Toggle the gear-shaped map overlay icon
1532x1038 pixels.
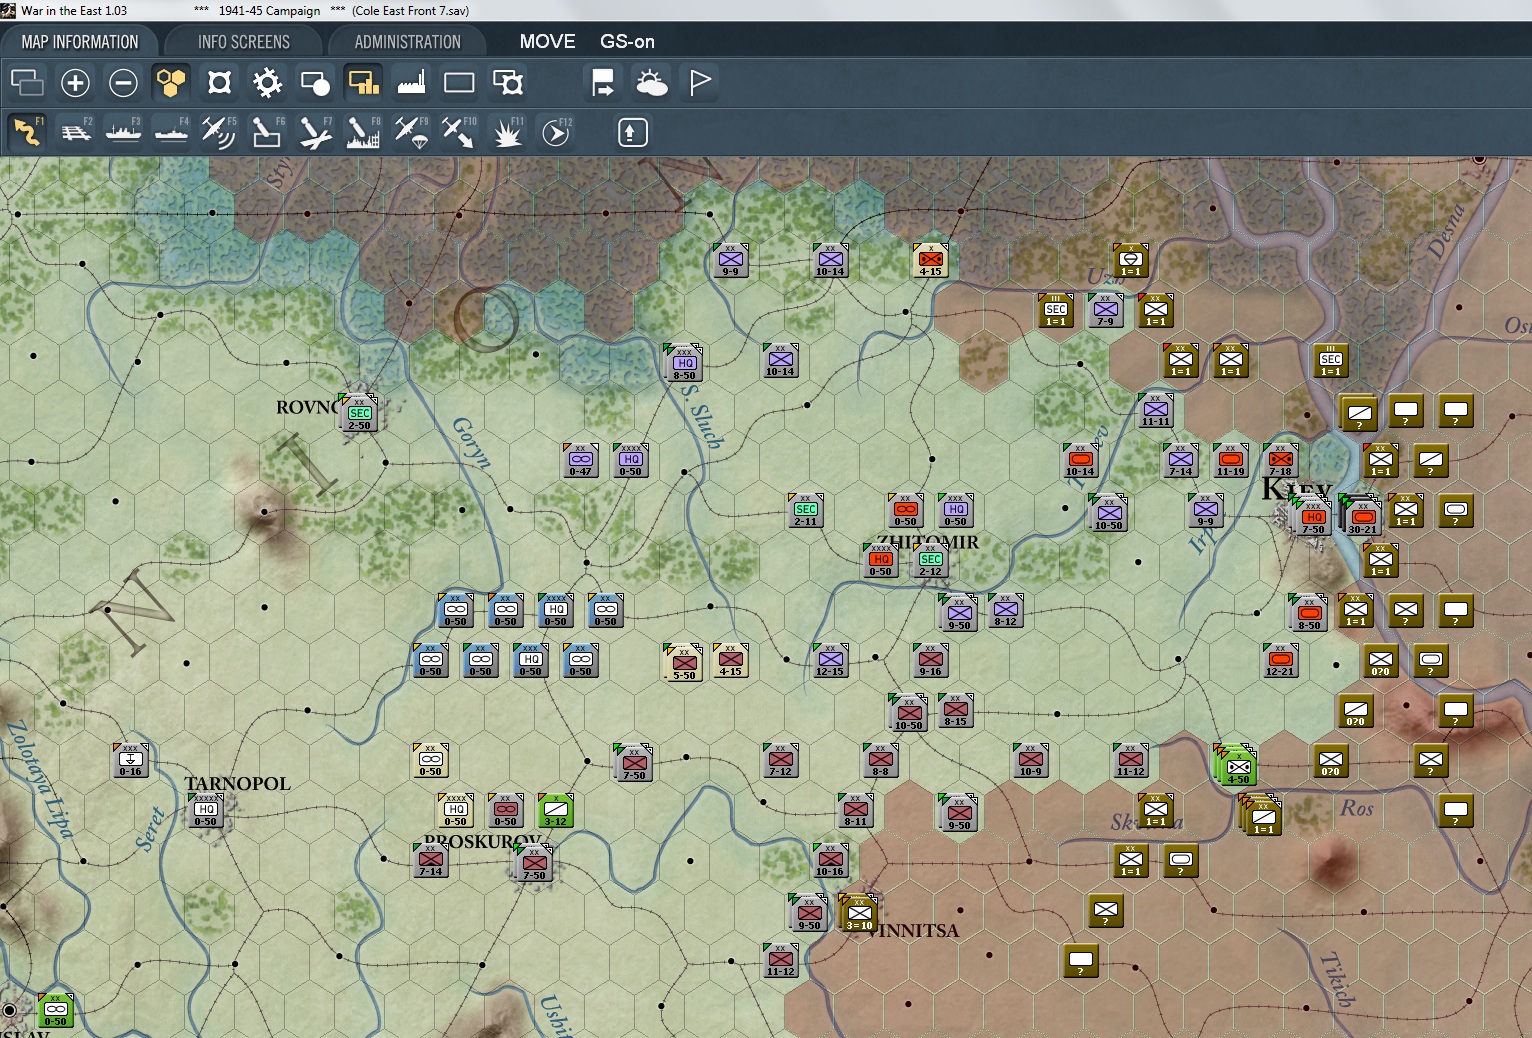coord(267,82)
